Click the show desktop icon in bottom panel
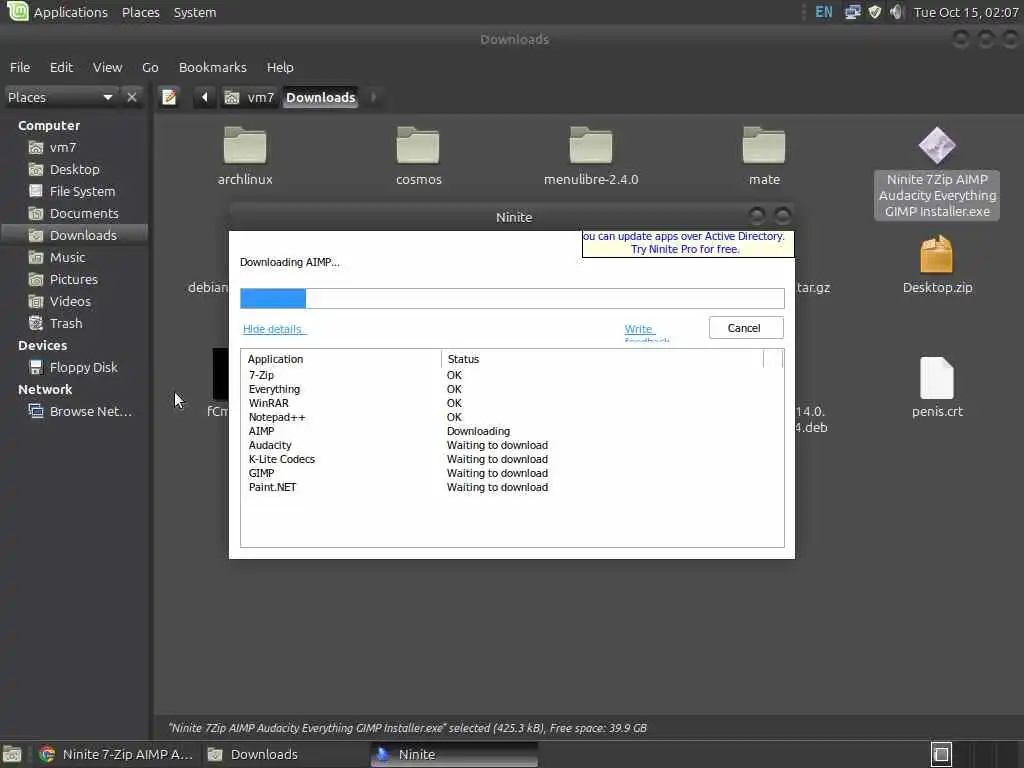The height and width of the screenshot is (768, 1024). click(12, 754)
